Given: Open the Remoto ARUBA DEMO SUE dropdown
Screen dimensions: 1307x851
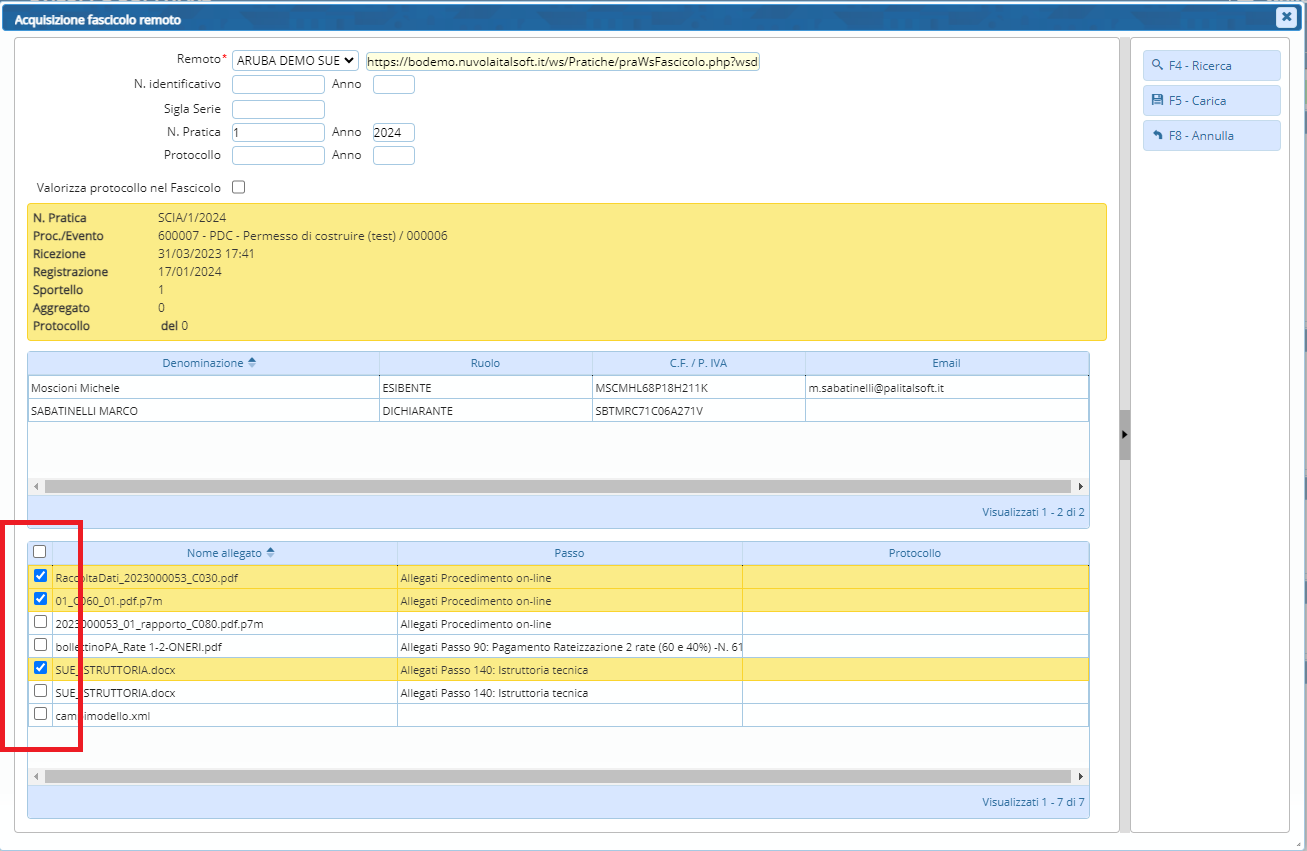Looking at the screenshot, I should click(x=295, y=61).
